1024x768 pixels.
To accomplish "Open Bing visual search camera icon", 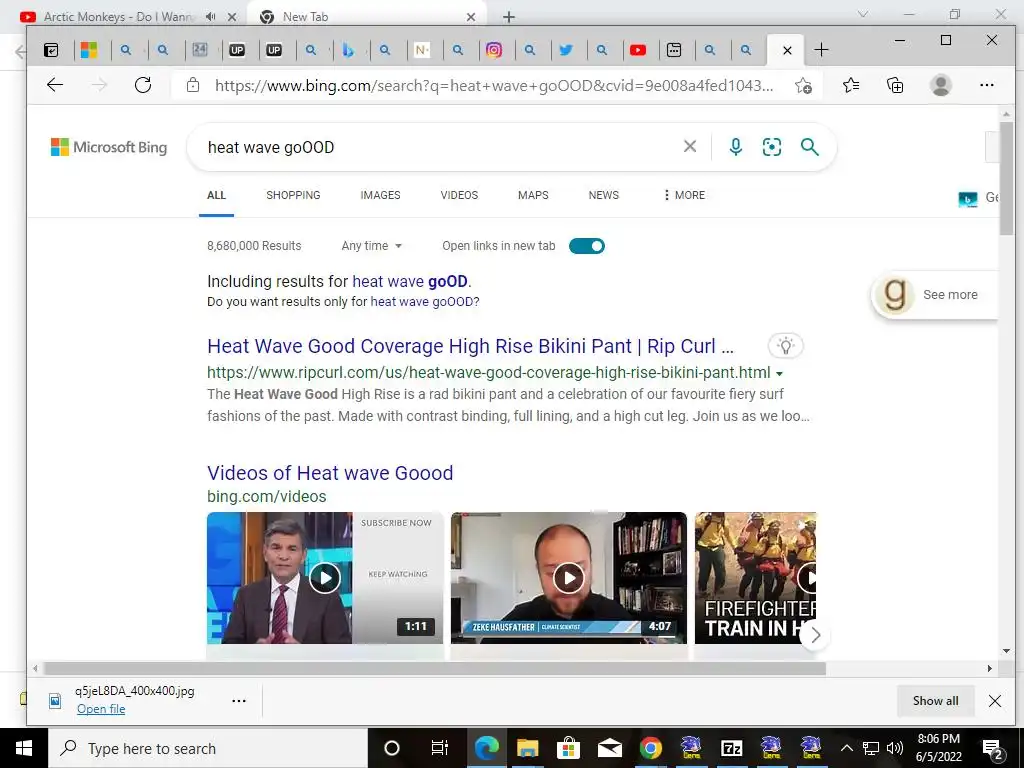I will (x=772, y=147).
